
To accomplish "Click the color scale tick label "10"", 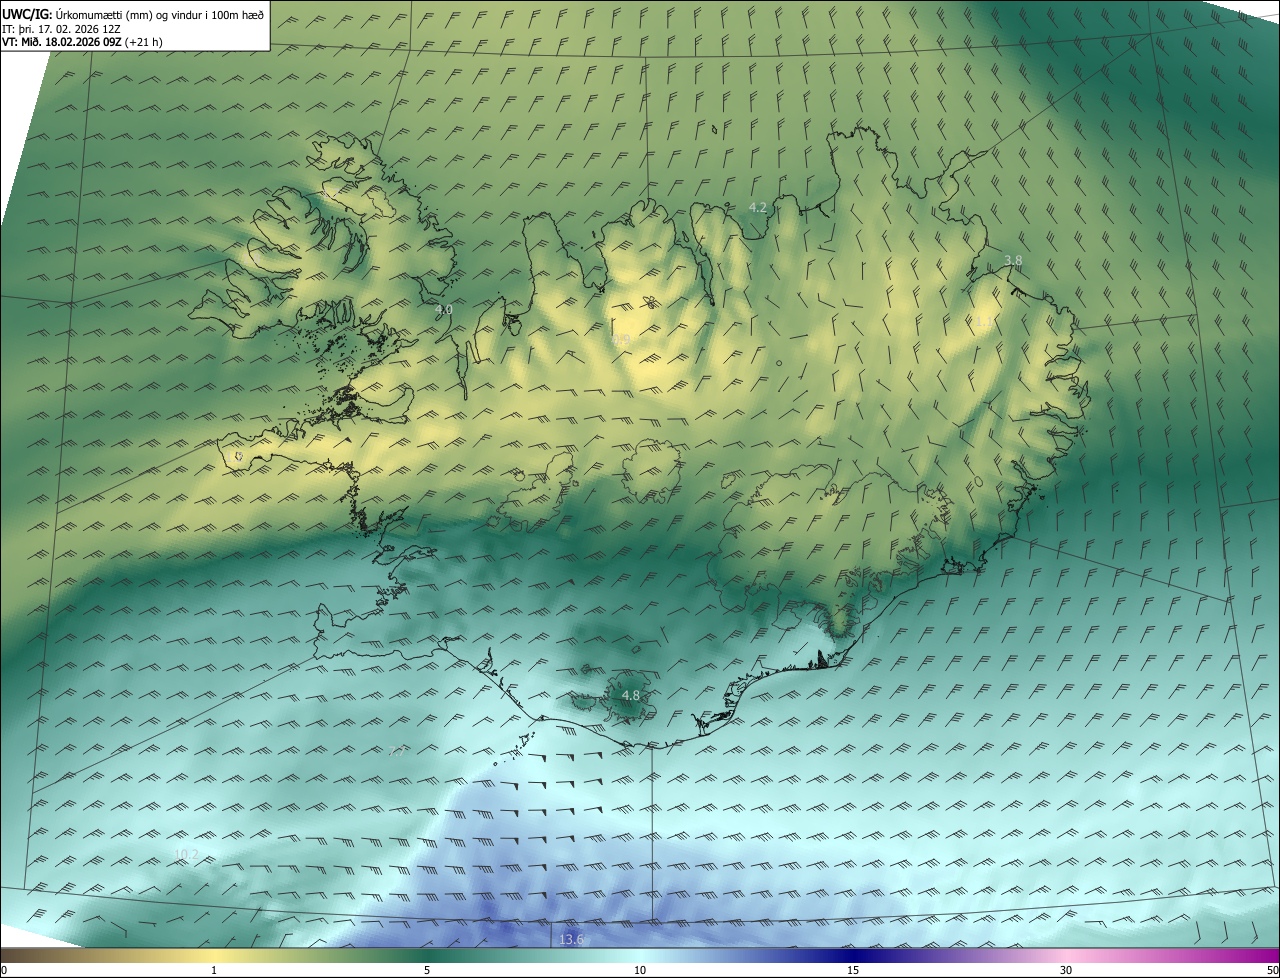I will click(x=640, y=970).
